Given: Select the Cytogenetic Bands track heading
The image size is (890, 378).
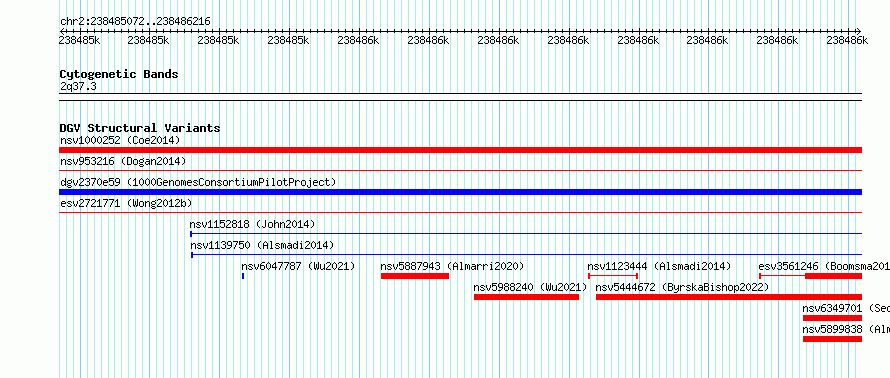Looking at the screenshot, I should coord(119,74).
